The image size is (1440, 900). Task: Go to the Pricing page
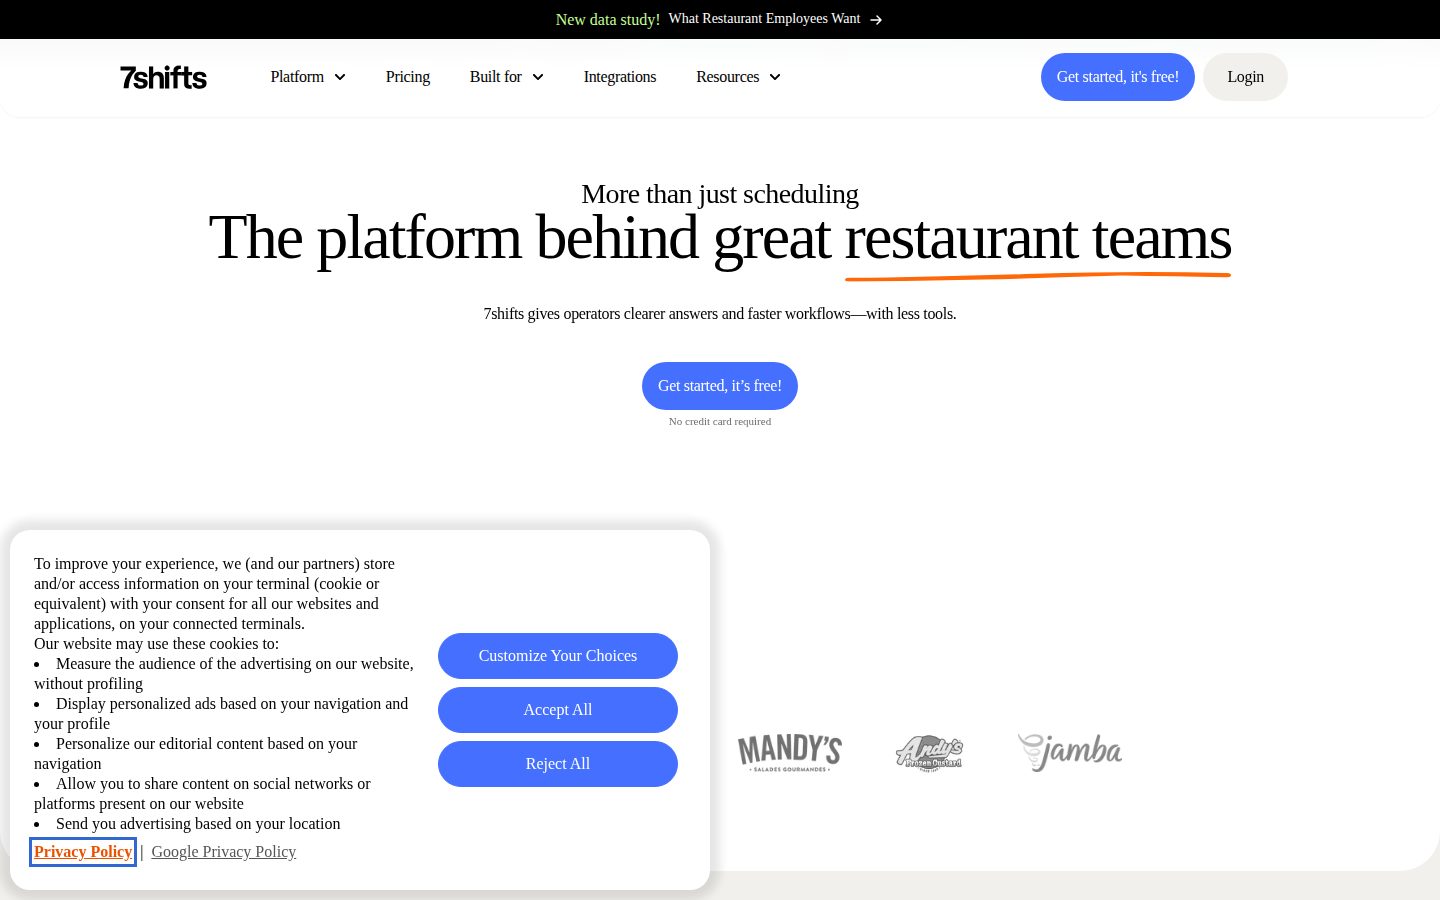408,77
